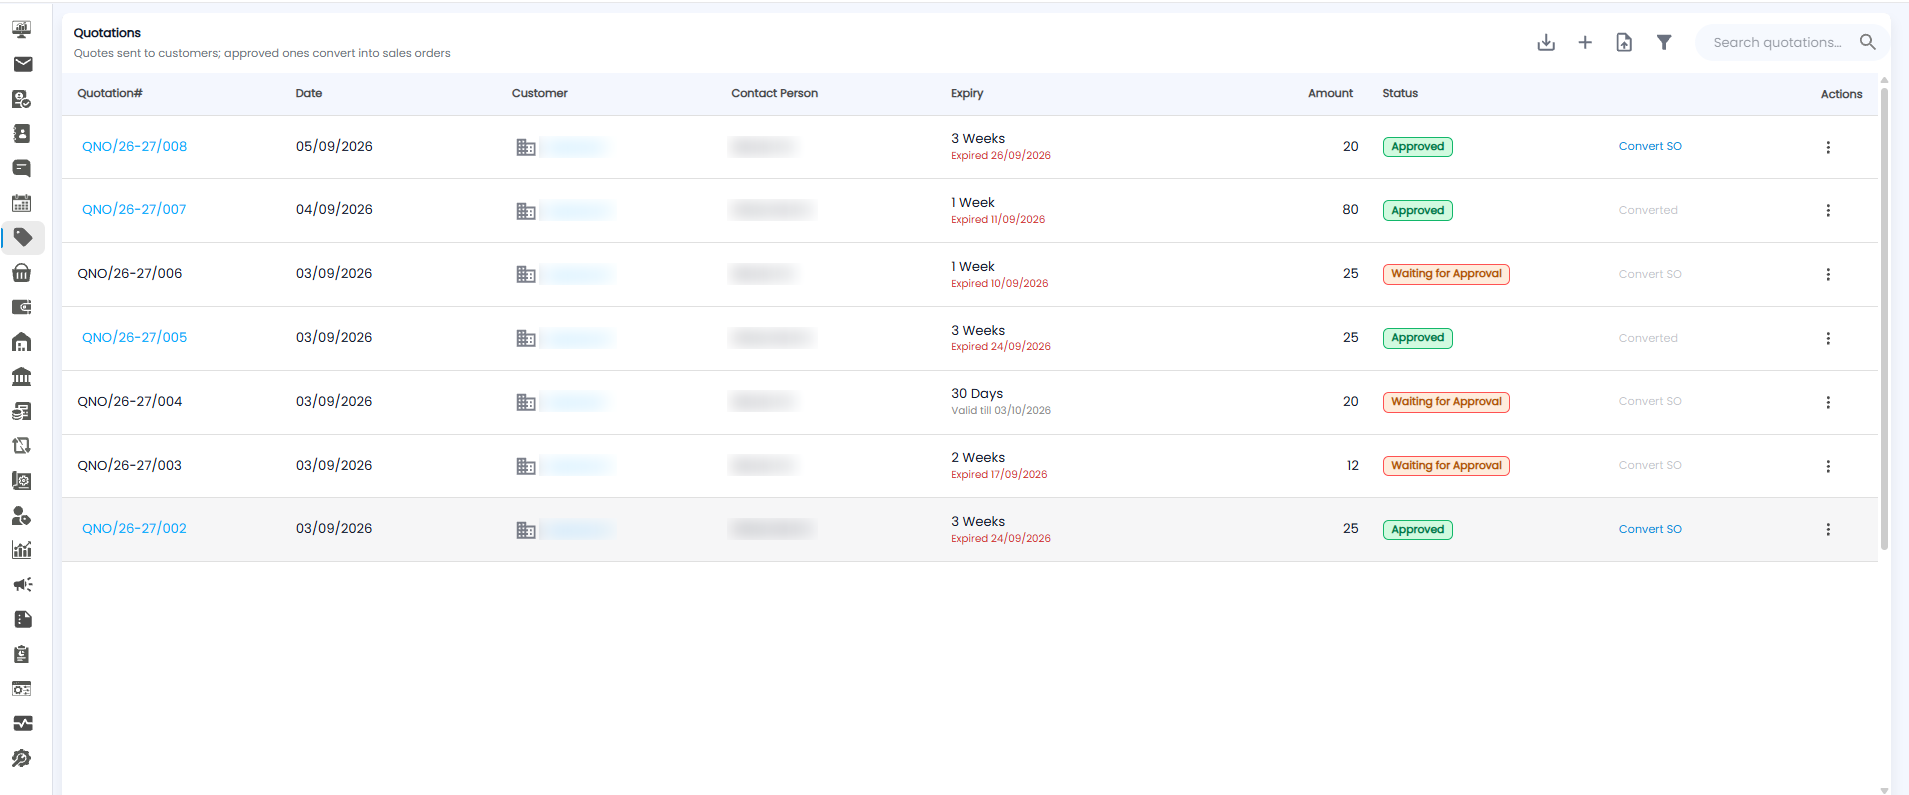Select the price tag sales sidebar icon
This screenshot has height=795, width=1909.
(23, 238)
